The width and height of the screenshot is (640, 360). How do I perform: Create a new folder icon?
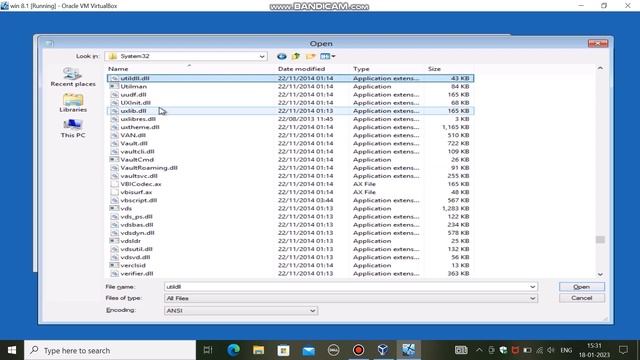click(311, 56)
